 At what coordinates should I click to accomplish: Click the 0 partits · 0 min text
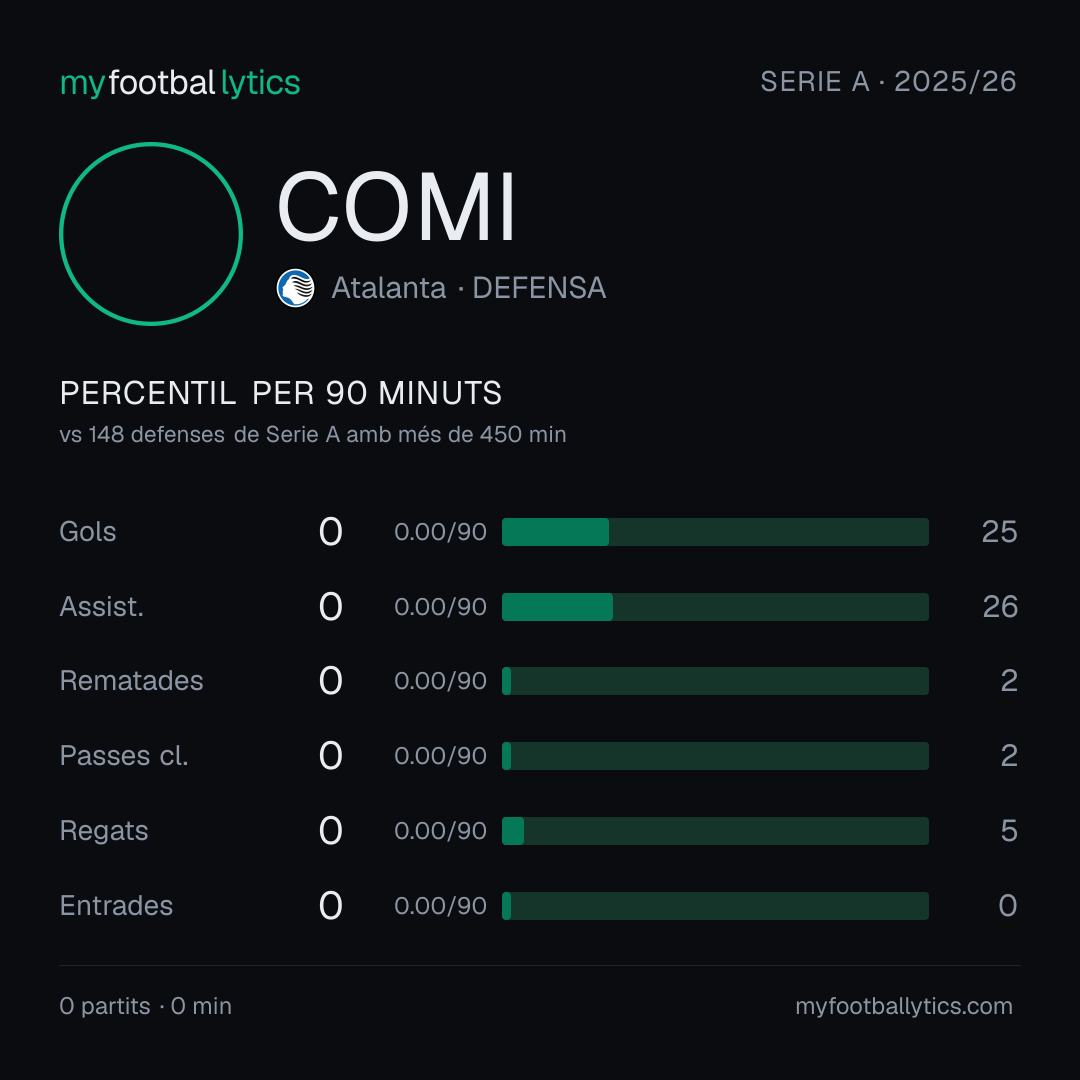click(145, 1006)
